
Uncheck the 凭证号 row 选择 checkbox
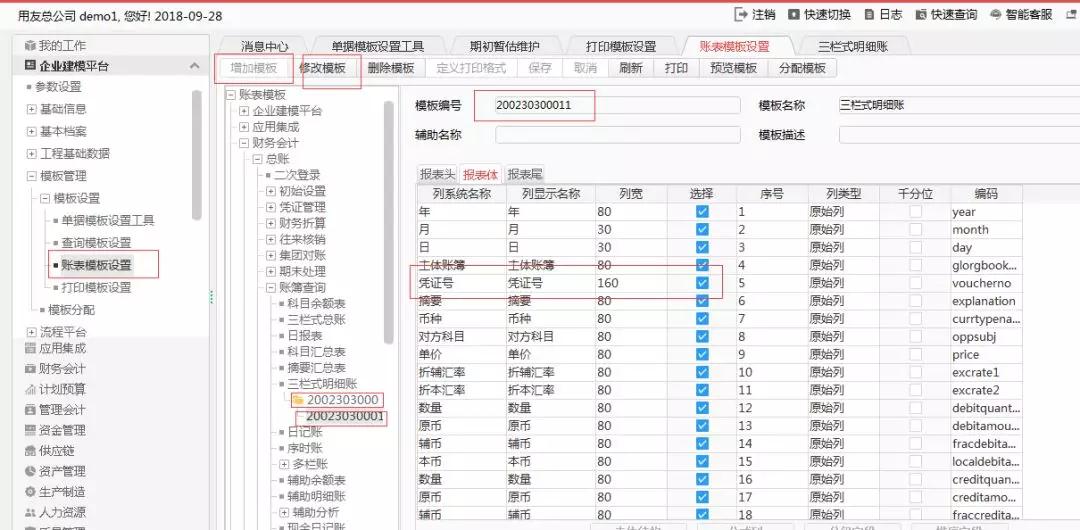(x=702, y=284)
